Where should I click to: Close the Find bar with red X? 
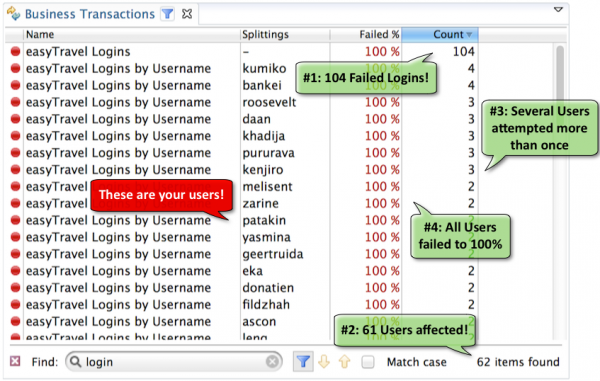point(15,361)
